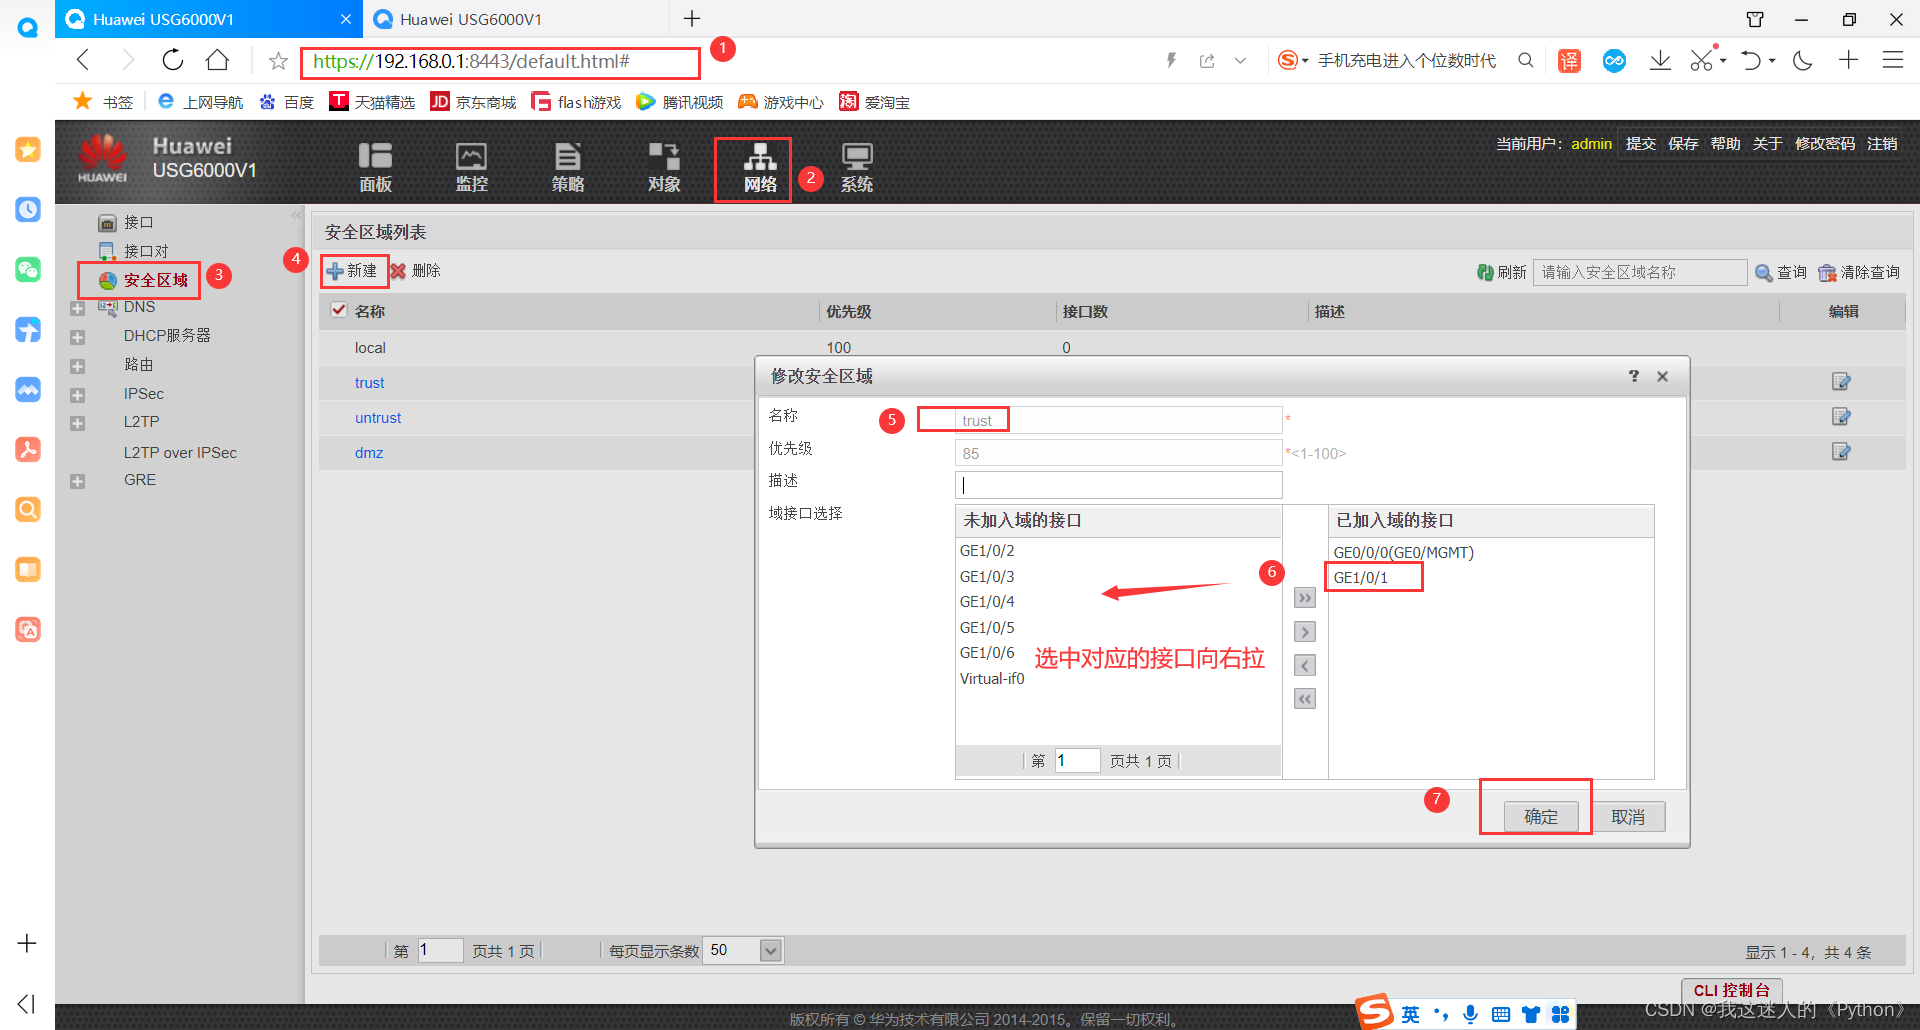Open the edit icon for the untrust zone
Screen dimensions: 1920x1030
[x=1841, y=417]
